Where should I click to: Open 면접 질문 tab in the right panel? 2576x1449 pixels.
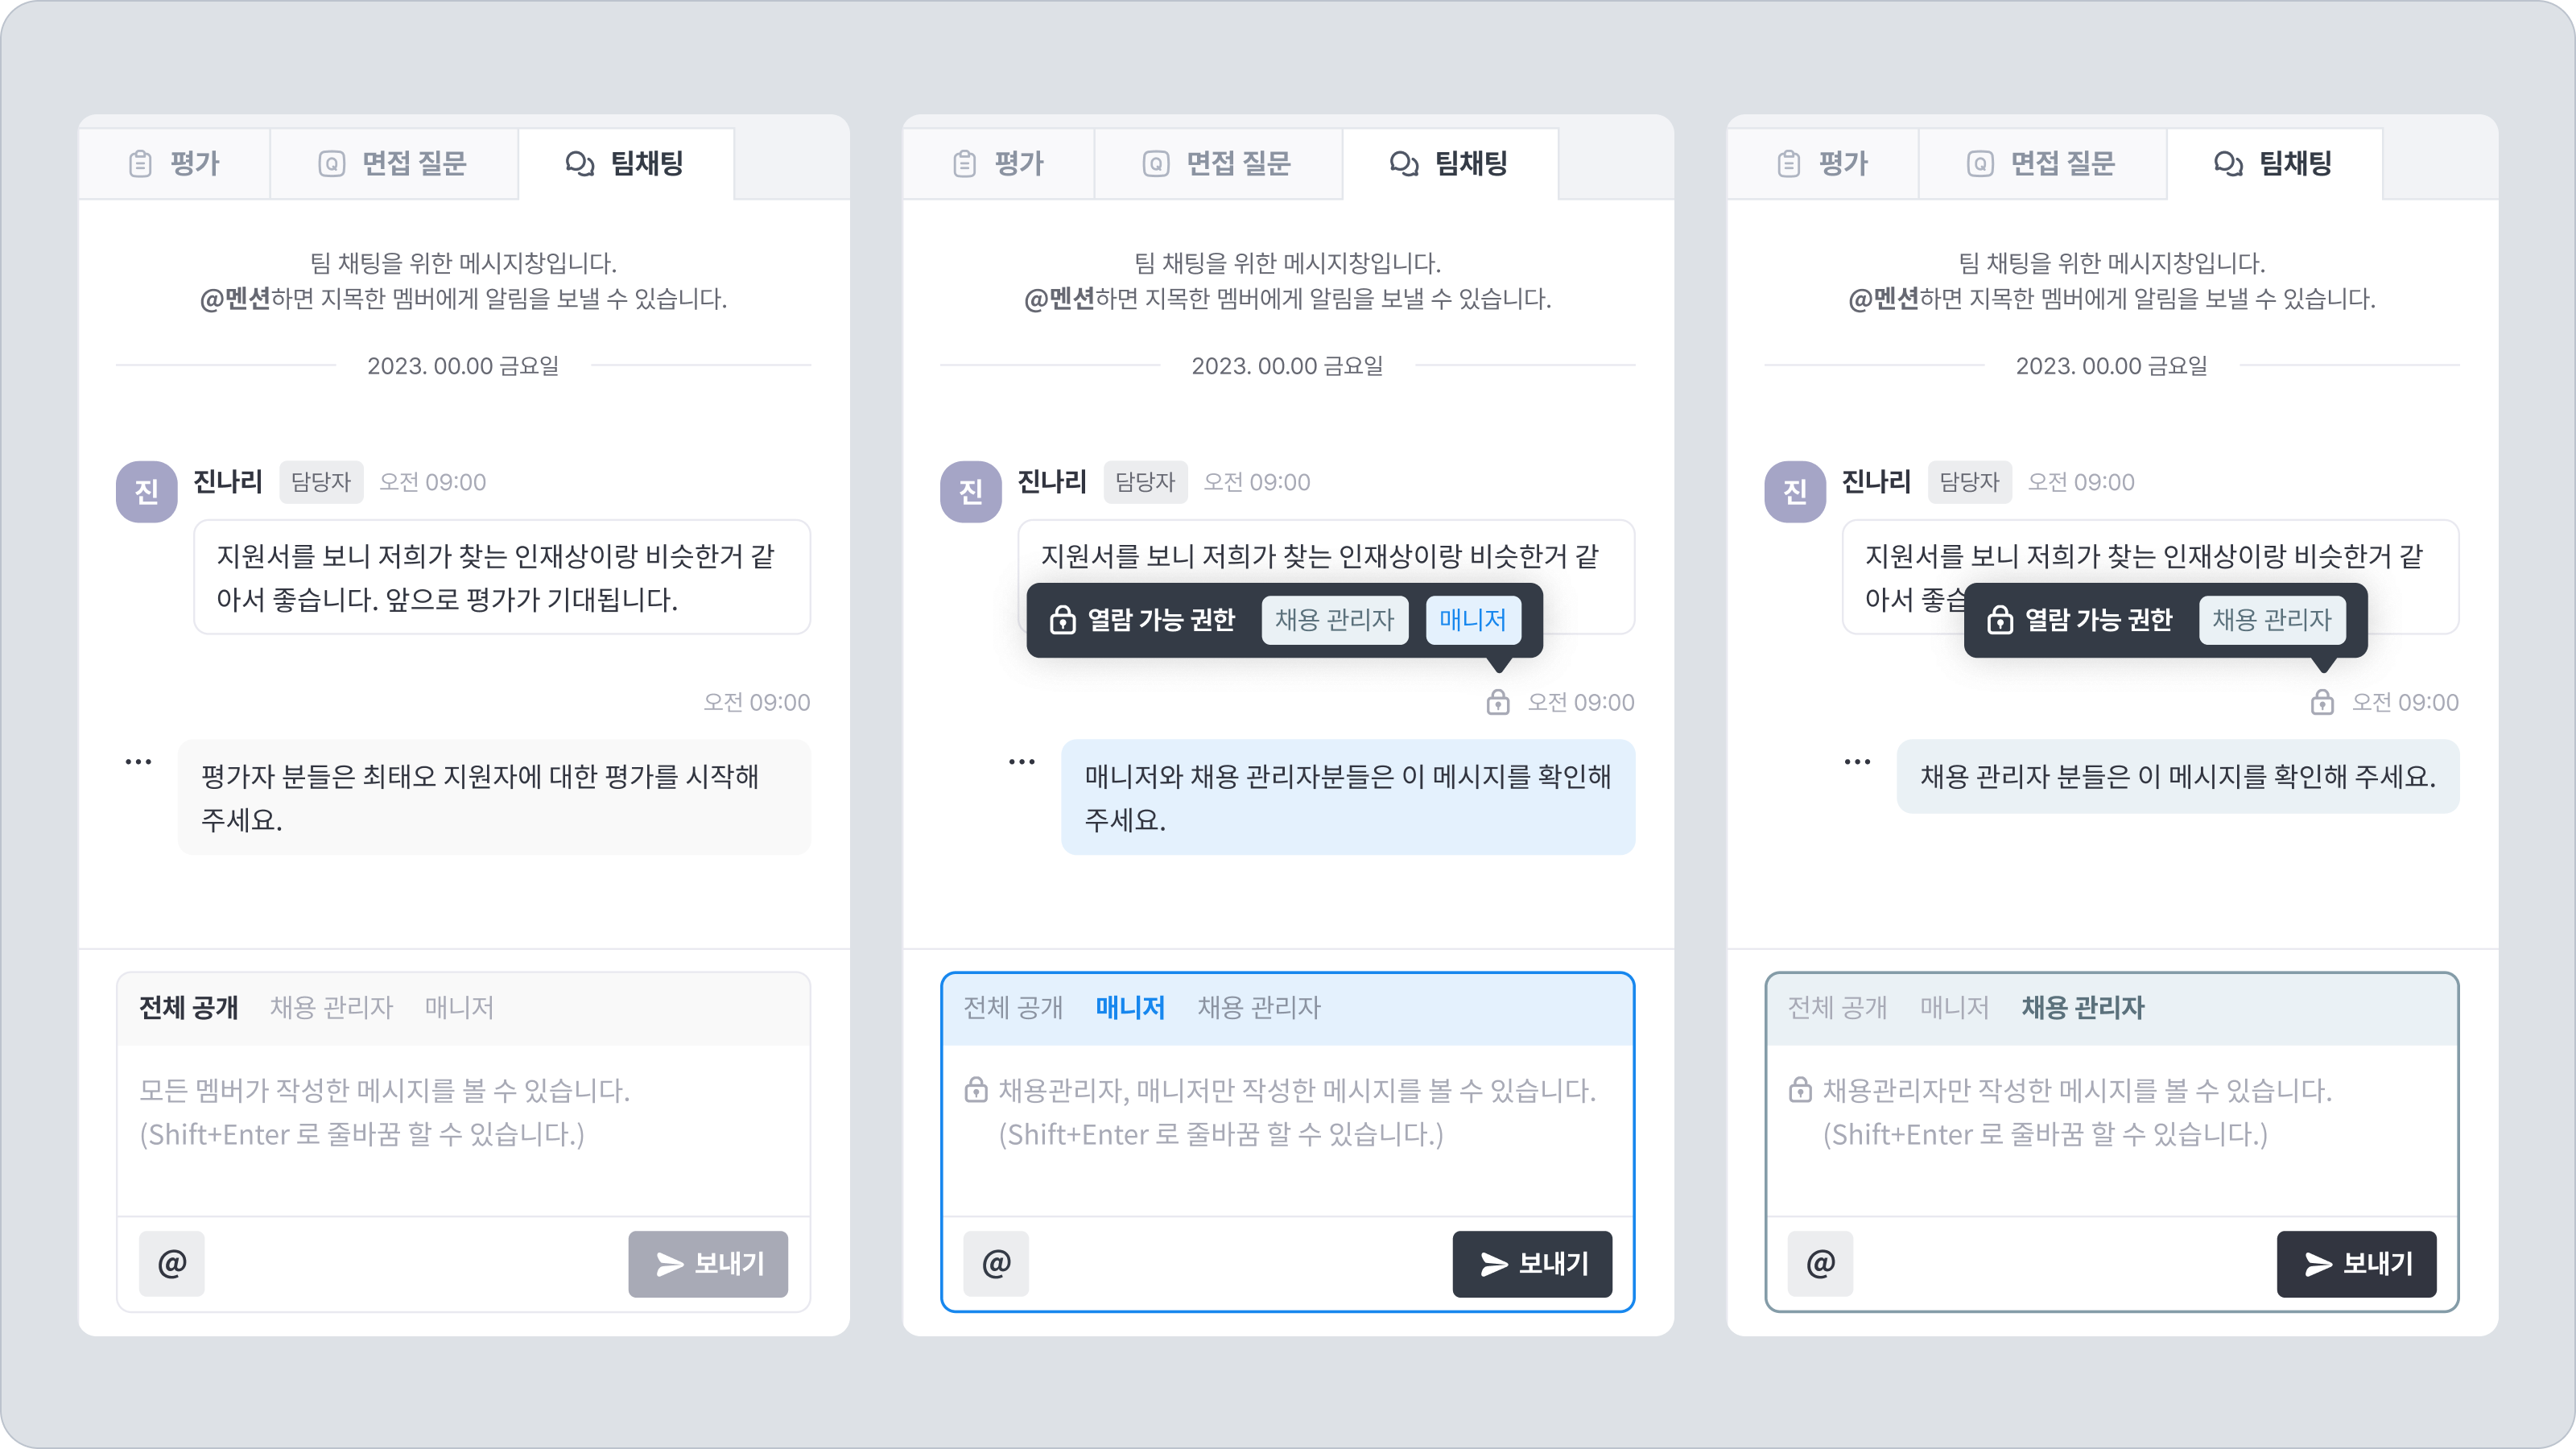tap(2041, 163)
